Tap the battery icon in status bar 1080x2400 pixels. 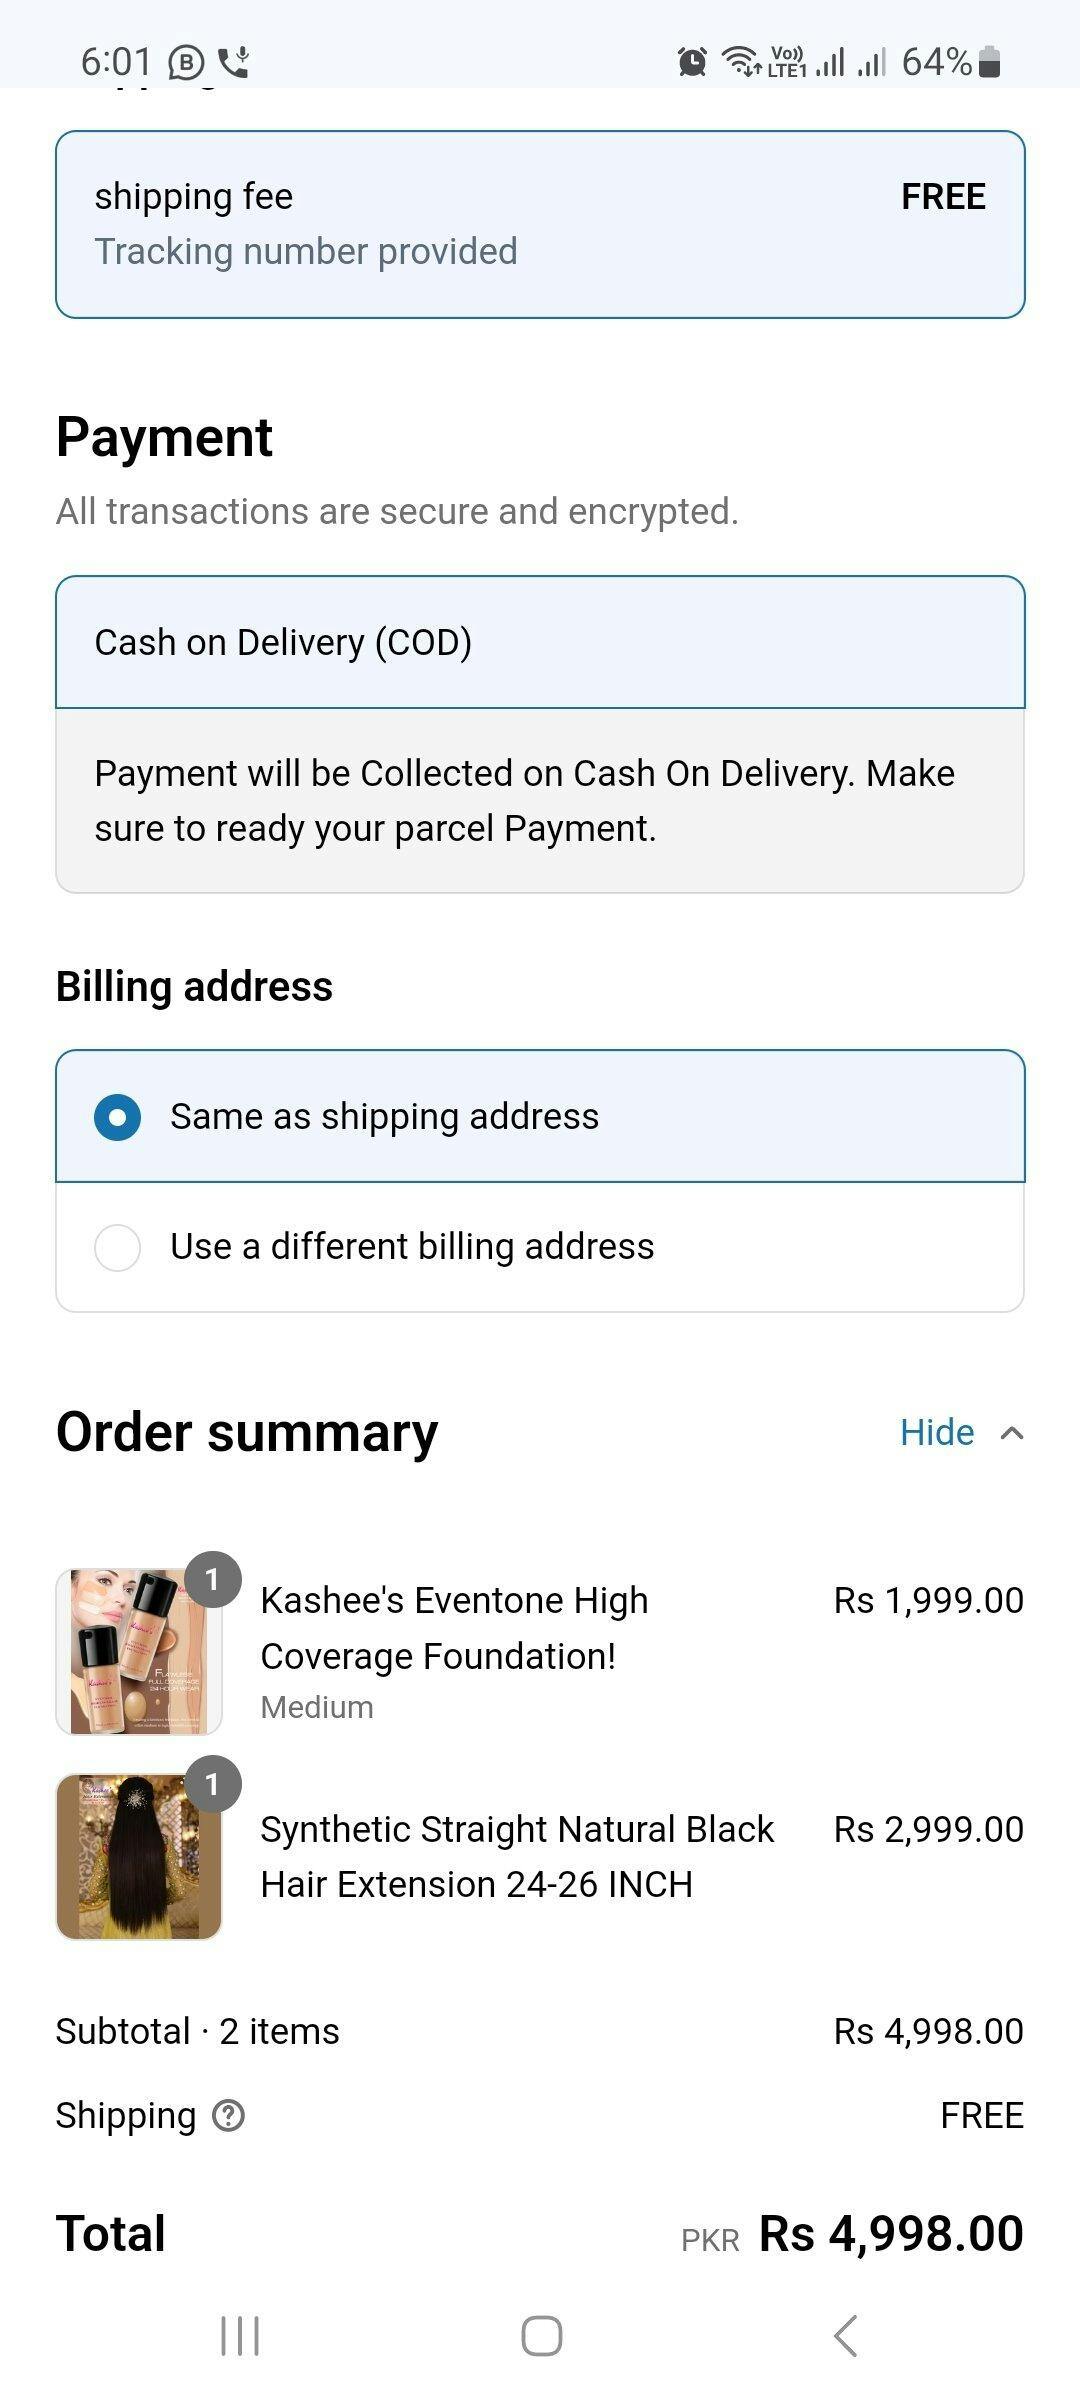coord(990,62)
